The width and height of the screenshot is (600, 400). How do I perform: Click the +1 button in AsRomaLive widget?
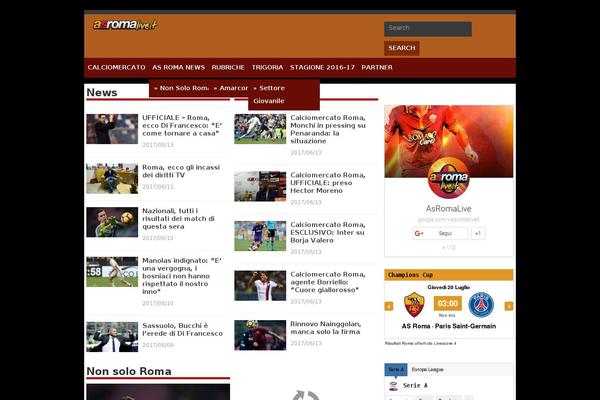click(x=478, y=233)
